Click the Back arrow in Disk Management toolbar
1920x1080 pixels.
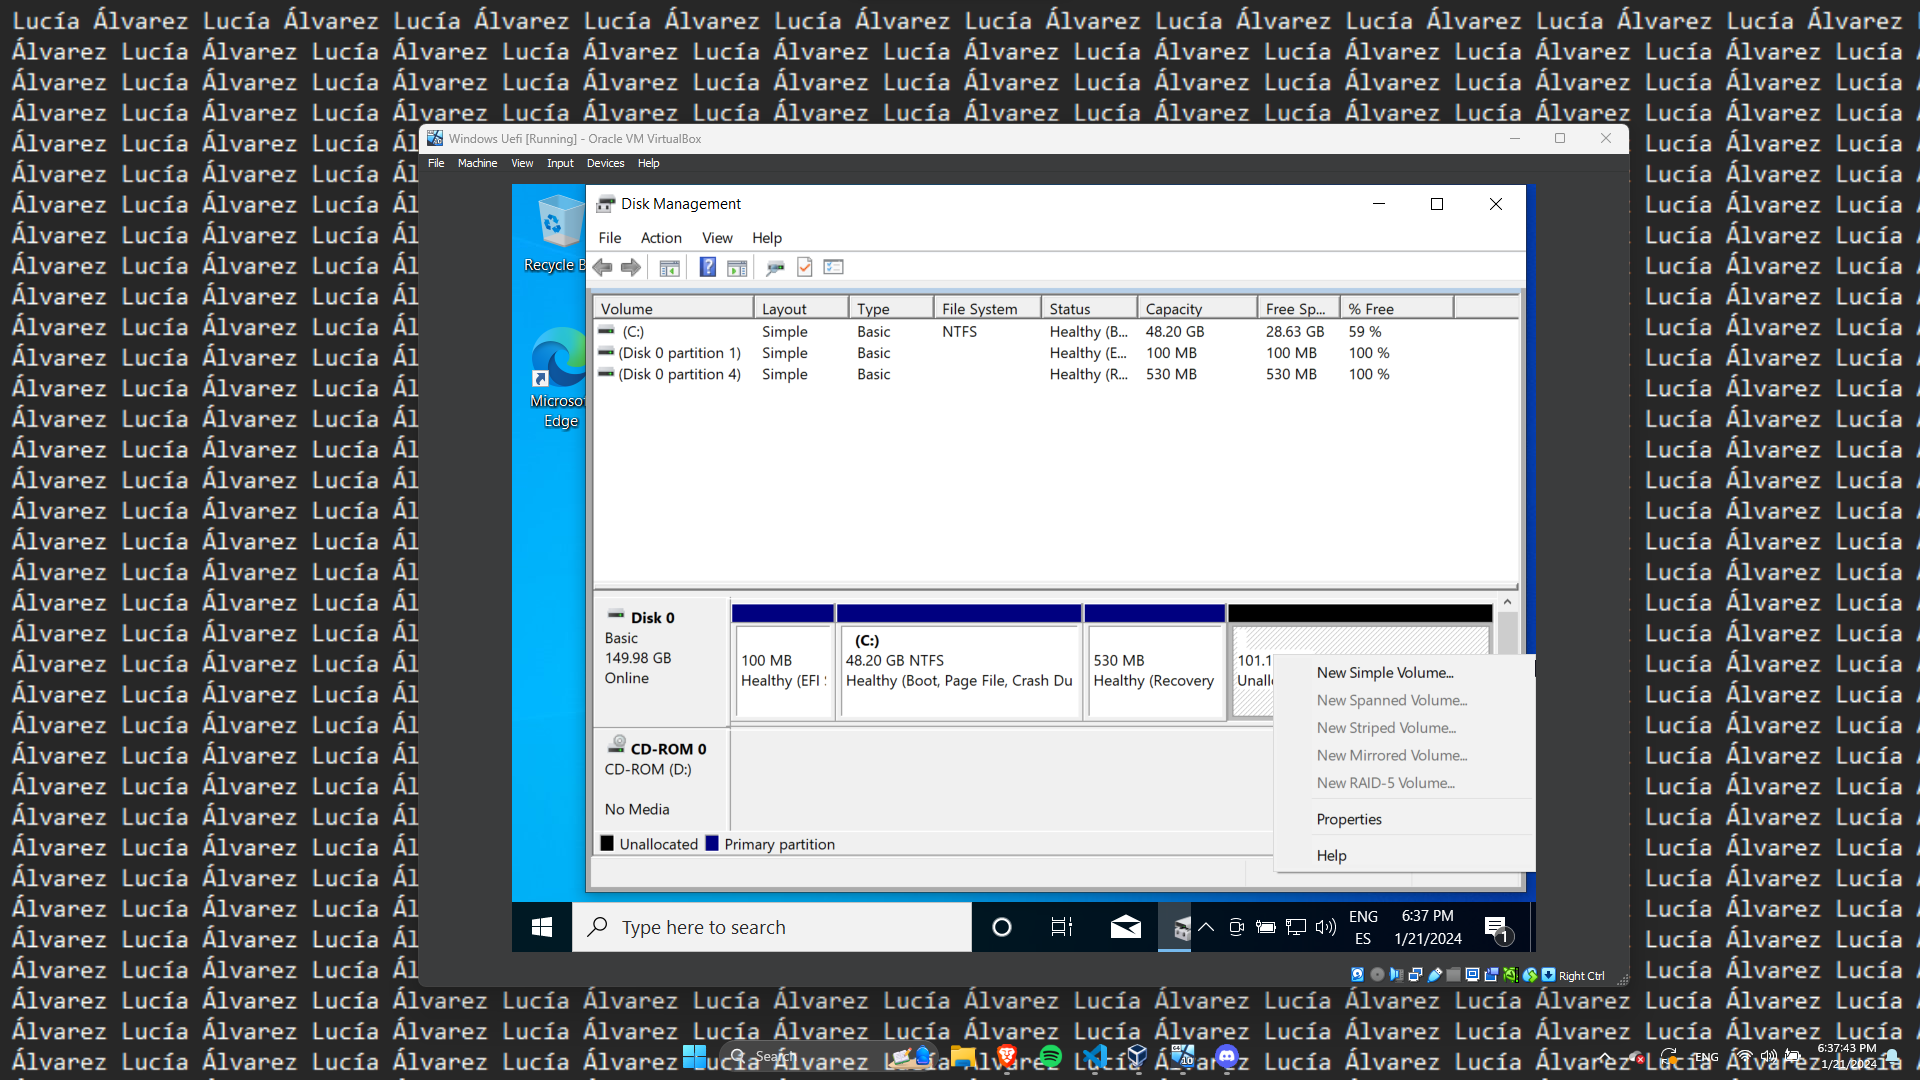(602, 267)
